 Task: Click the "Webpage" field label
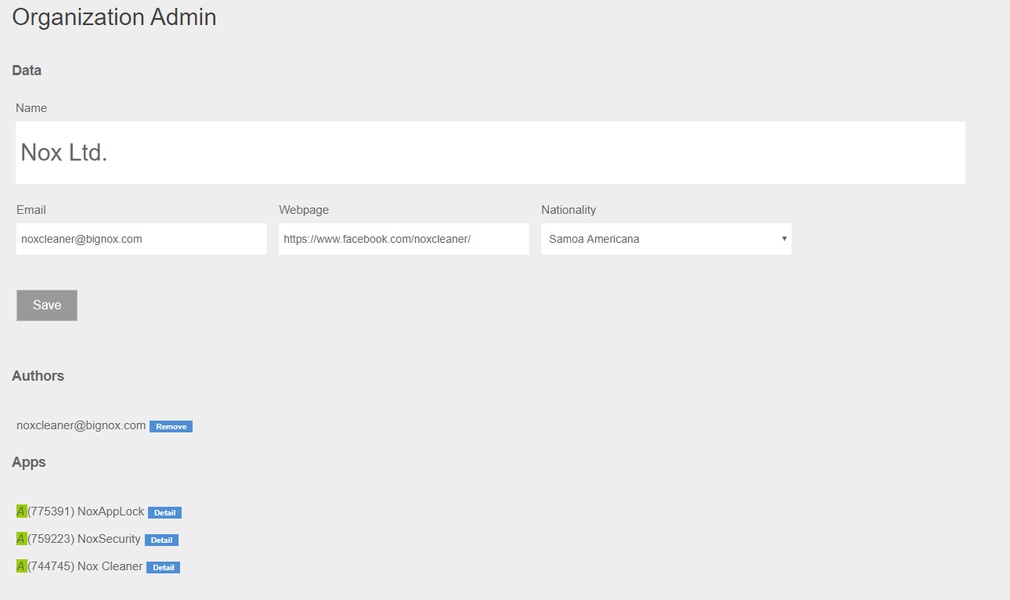304,210
